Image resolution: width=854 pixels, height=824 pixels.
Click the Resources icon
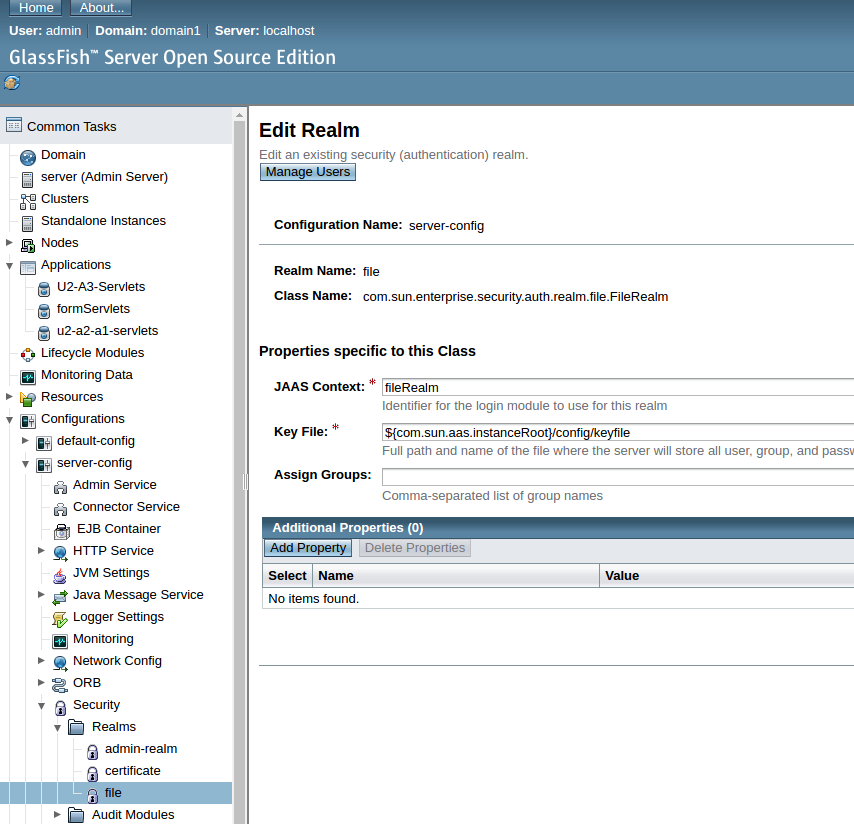pyautogui.click(x=28, y=399)
